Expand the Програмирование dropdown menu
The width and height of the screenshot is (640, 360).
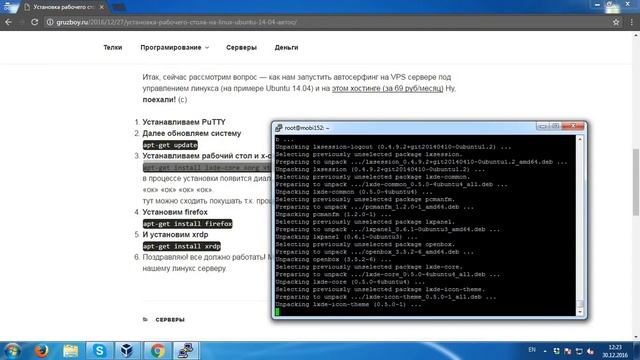(174, 47)
